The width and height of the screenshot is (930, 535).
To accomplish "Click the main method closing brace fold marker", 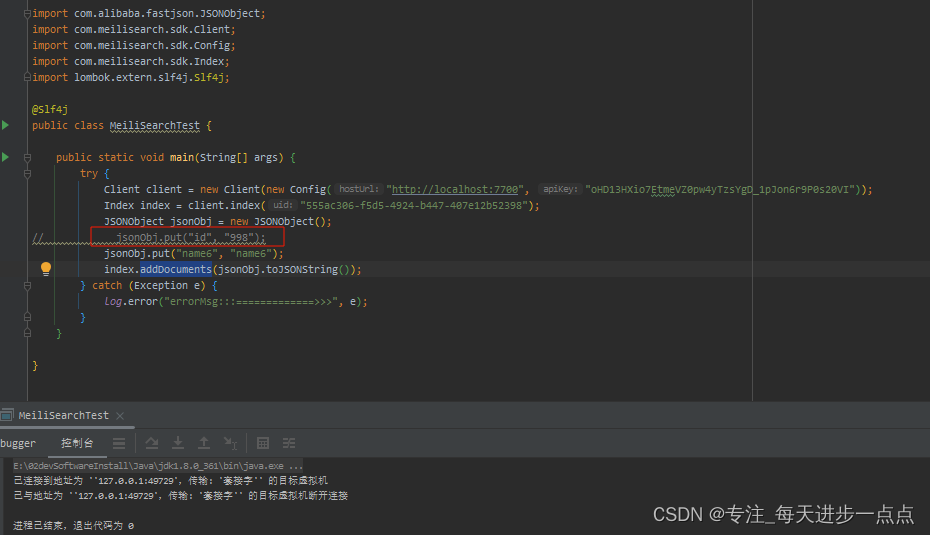I will [x=27, y=333].
